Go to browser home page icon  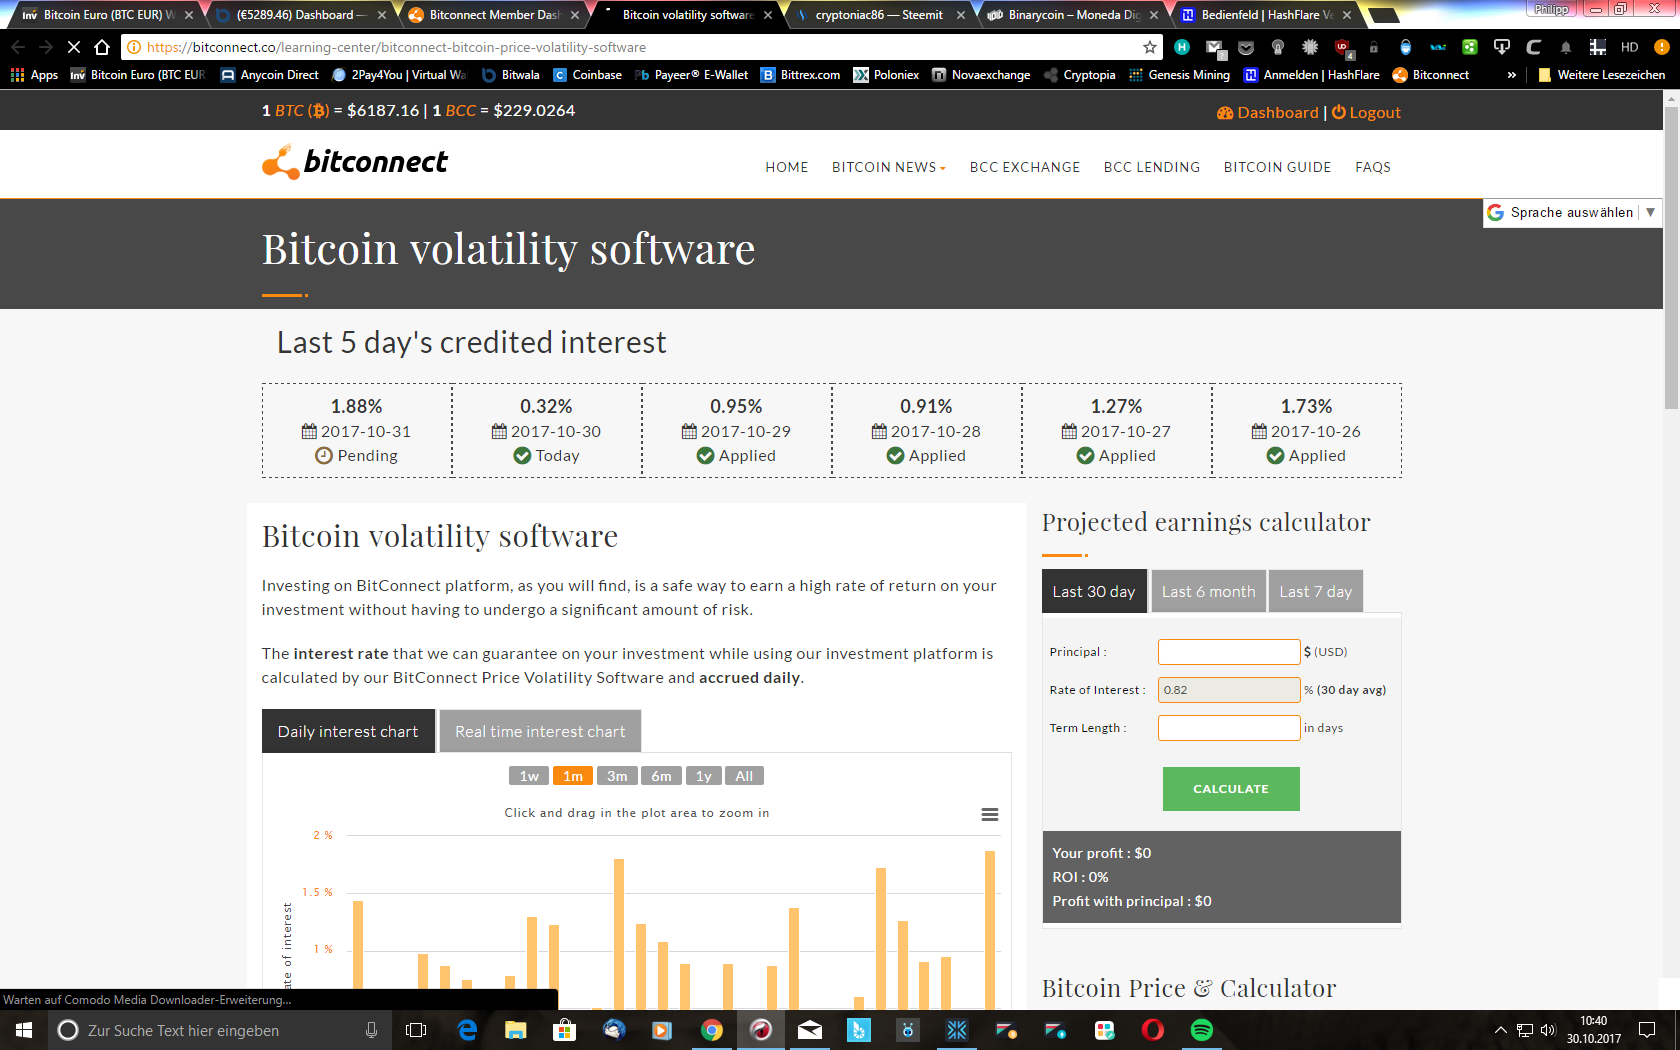[x=102, y=47]
